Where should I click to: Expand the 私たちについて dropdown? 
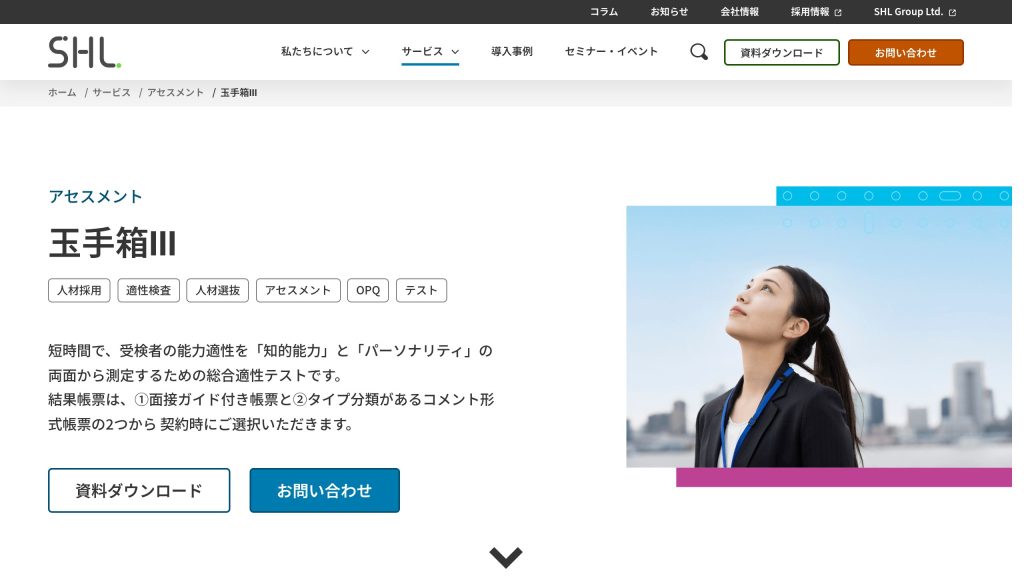tap(325, 51)
